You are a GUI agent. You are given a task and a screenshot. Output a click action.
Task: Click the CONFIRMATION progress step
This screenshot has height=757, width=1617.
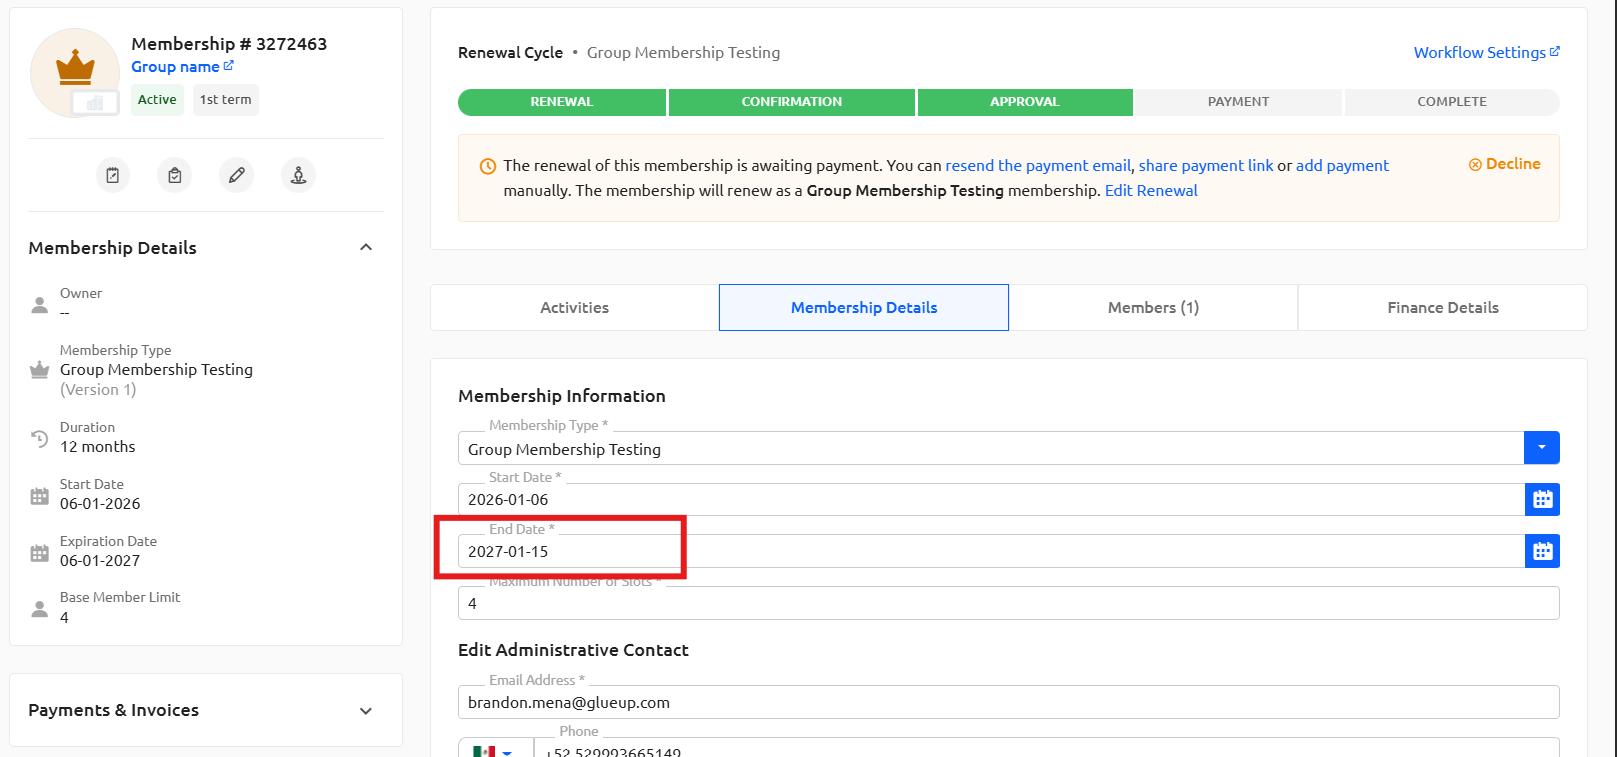click(x=792, y=102)
